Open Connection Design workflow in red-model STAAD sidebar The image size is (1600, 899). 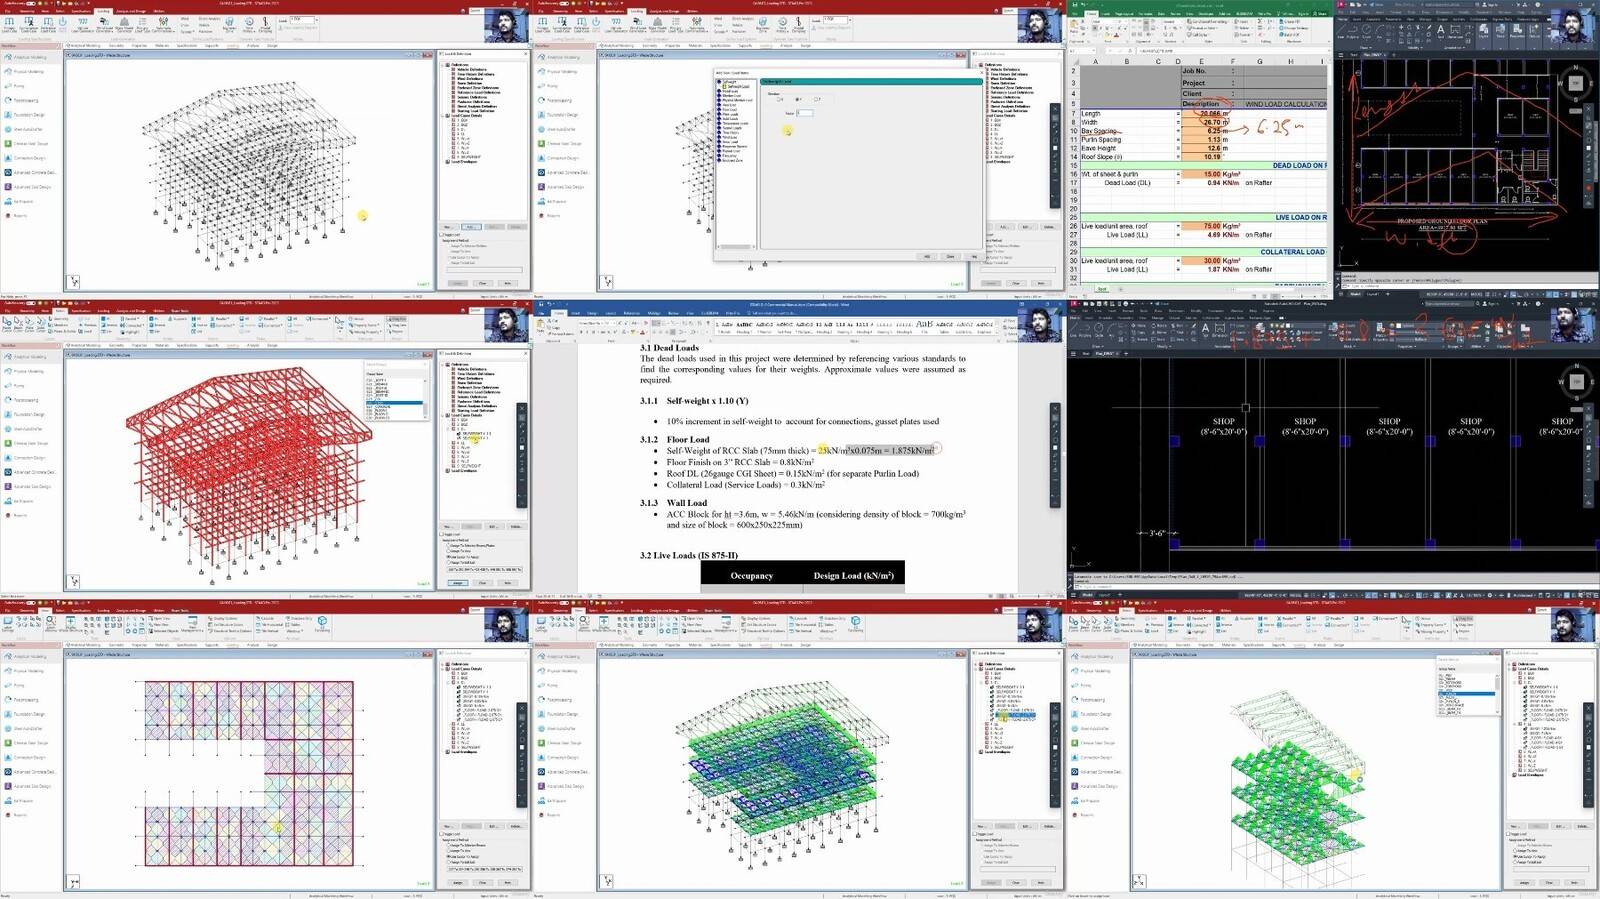pos(29,458)
